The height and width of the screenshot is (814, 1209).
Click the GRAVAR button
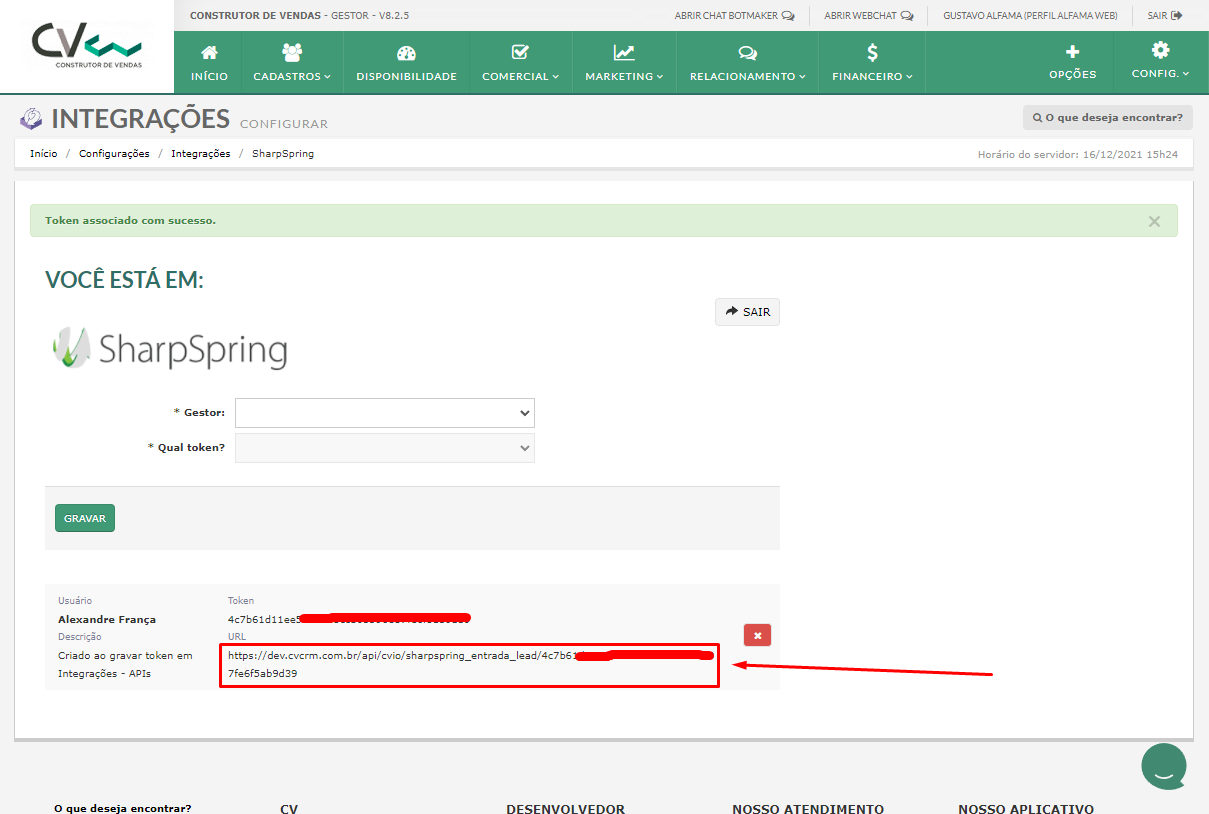pos(85,518)
